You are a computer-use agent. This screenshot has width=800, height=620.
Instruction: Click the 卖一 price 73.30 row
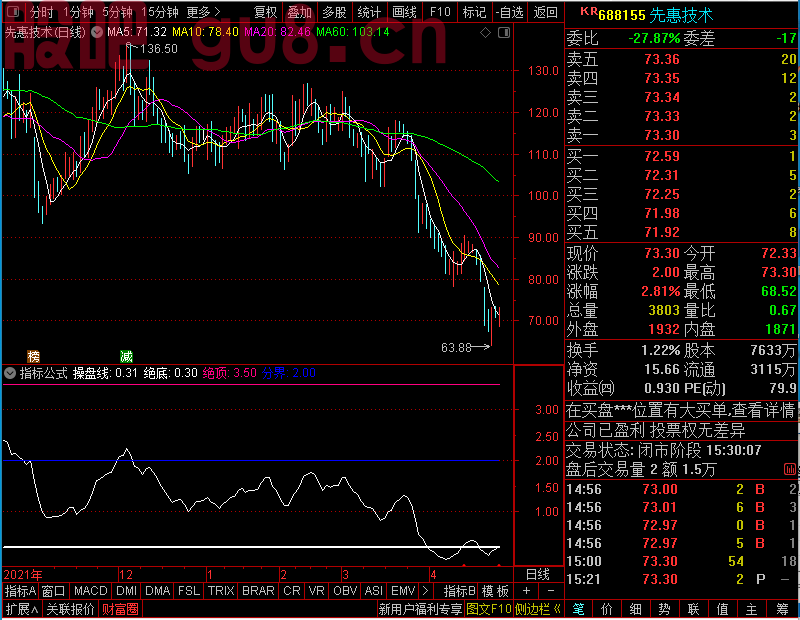coord(682,135)
